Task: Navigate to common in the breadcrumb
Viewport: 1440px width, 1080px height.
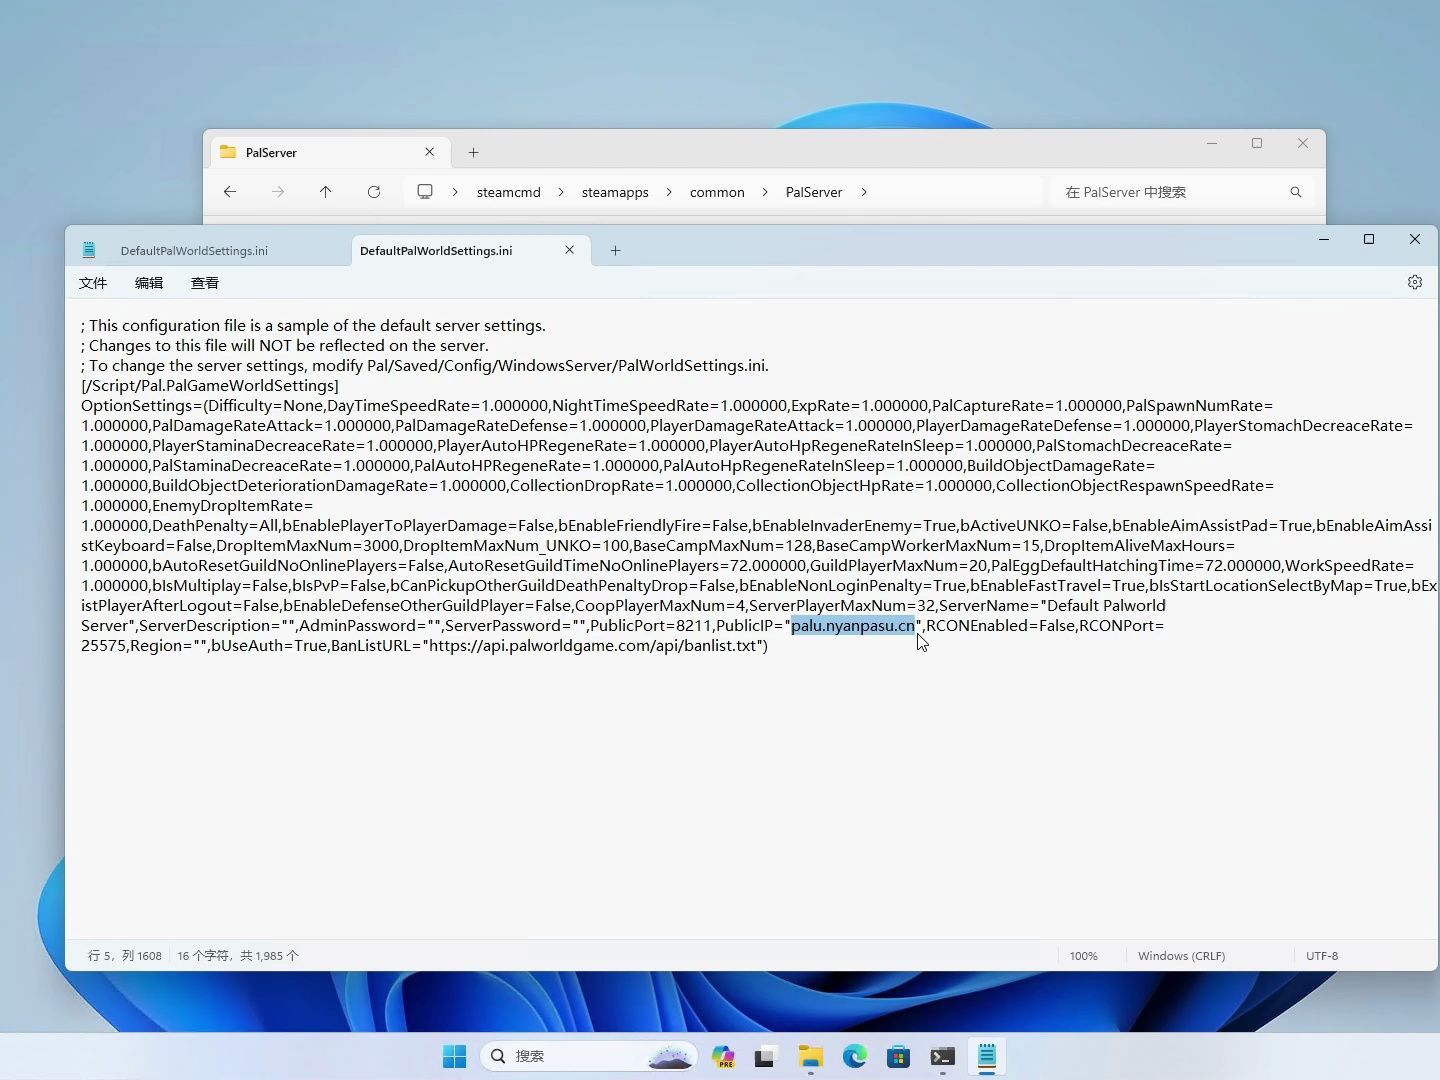Action: click(717, 192)
